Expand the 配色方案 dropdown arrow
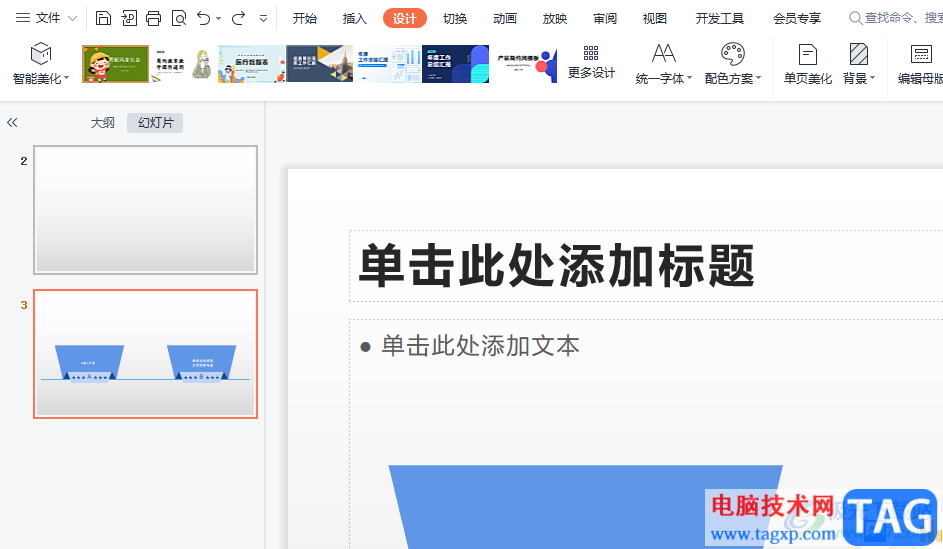The width and height of the screenshot is (943, 549). pos(758,78)
